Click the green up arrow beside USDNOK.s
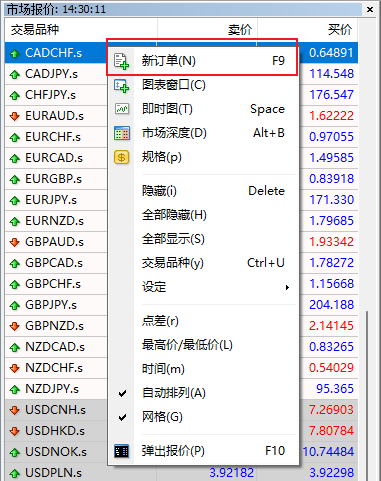Image resolution: width=381 pixels, height=481 pixels. 15,452
